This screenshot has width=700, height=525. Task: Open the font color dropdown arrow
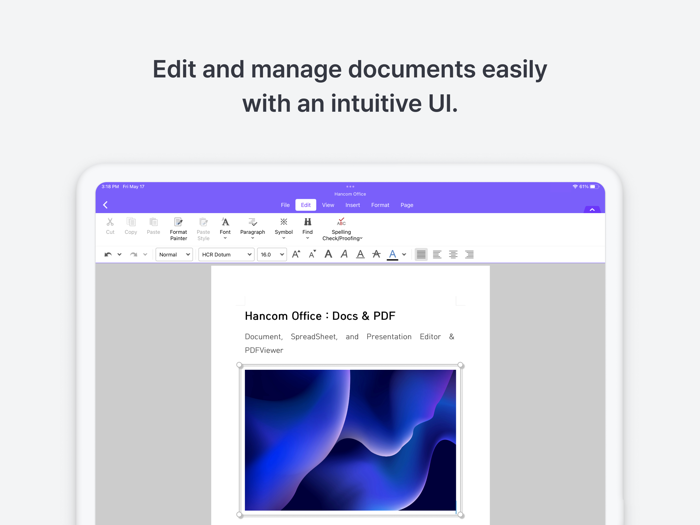(x=404, y=254)
